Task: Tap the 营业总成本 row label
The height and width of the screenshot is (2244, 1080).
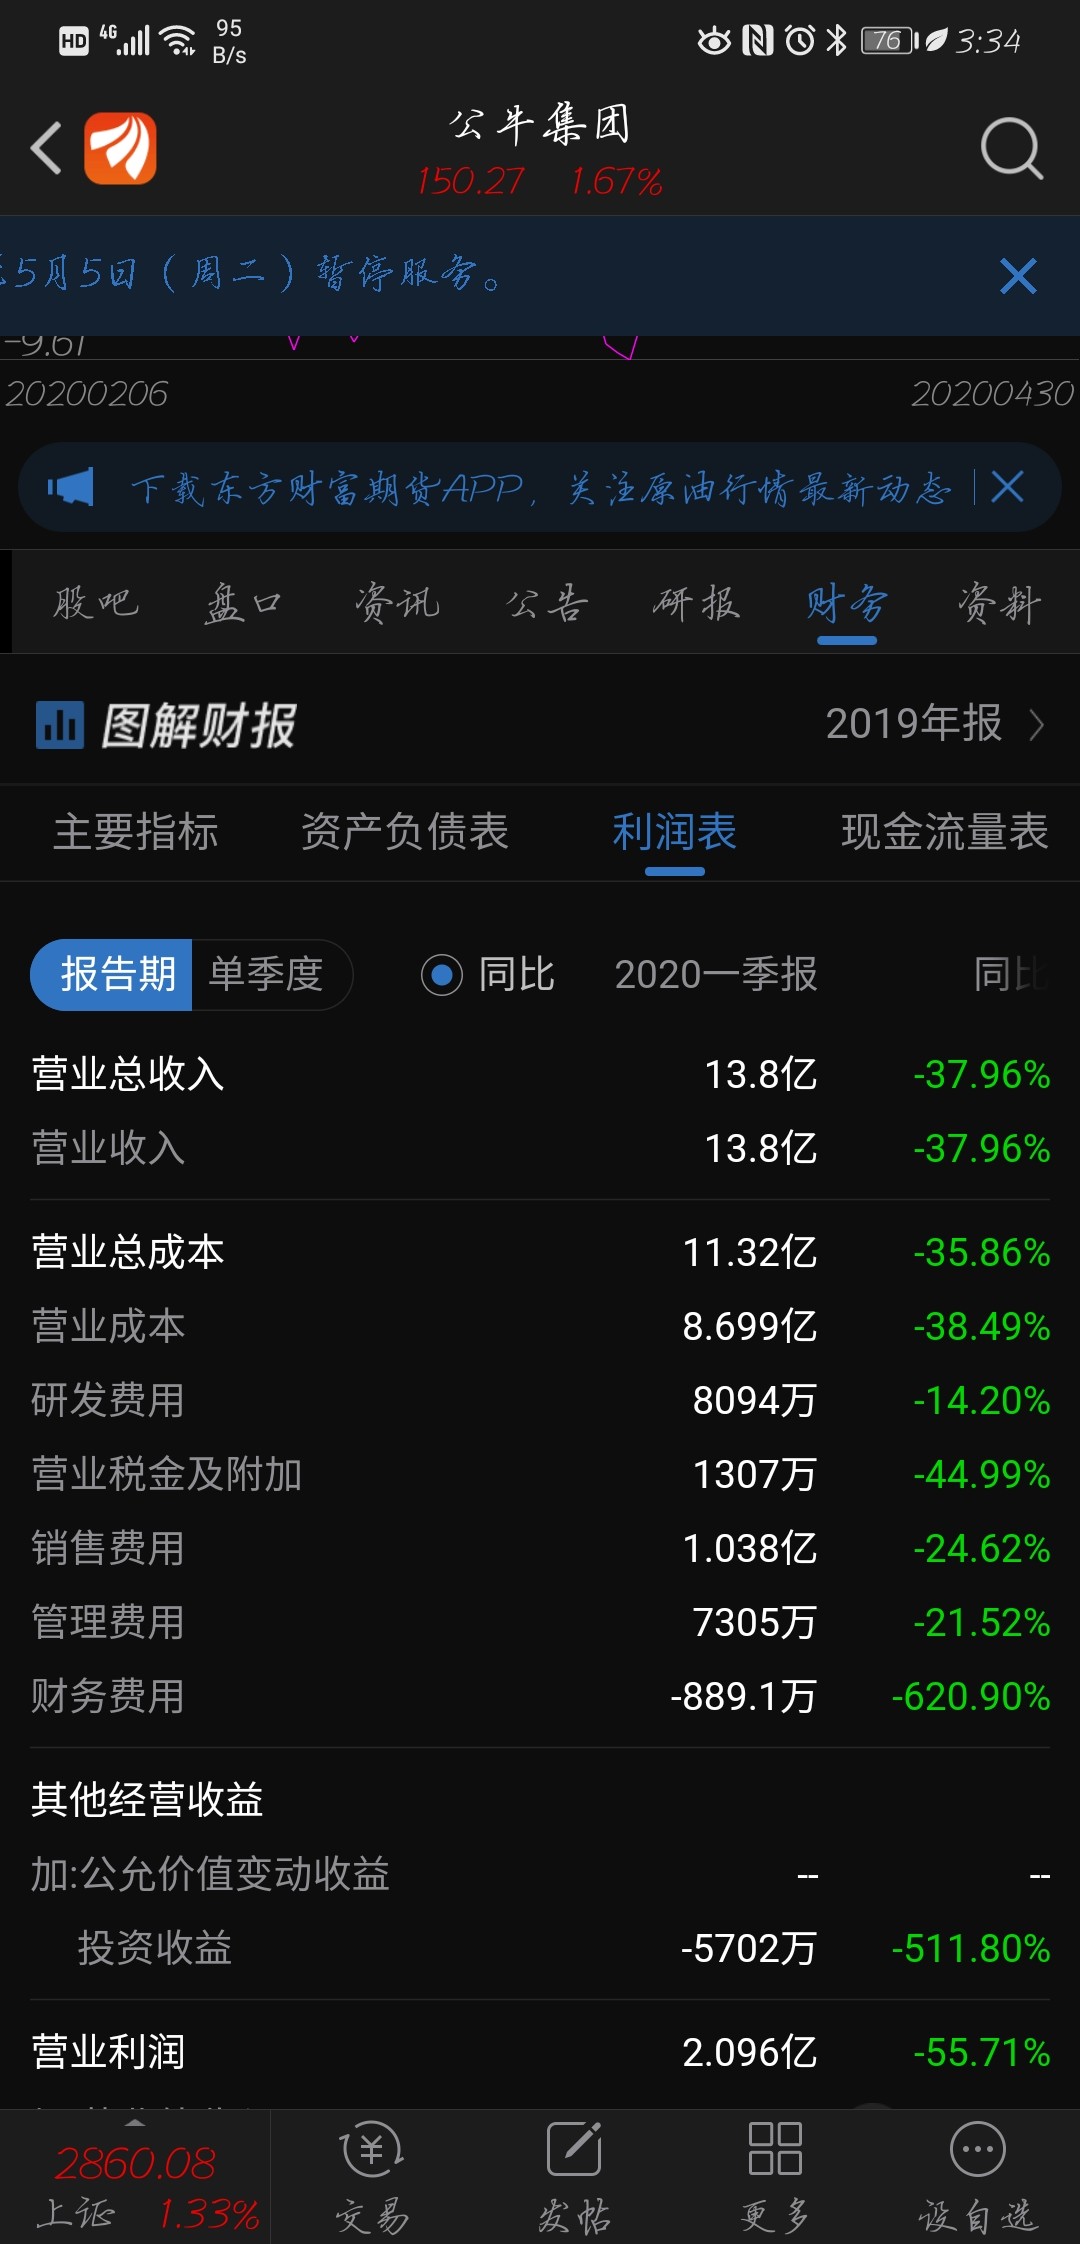Action: 128,1252
